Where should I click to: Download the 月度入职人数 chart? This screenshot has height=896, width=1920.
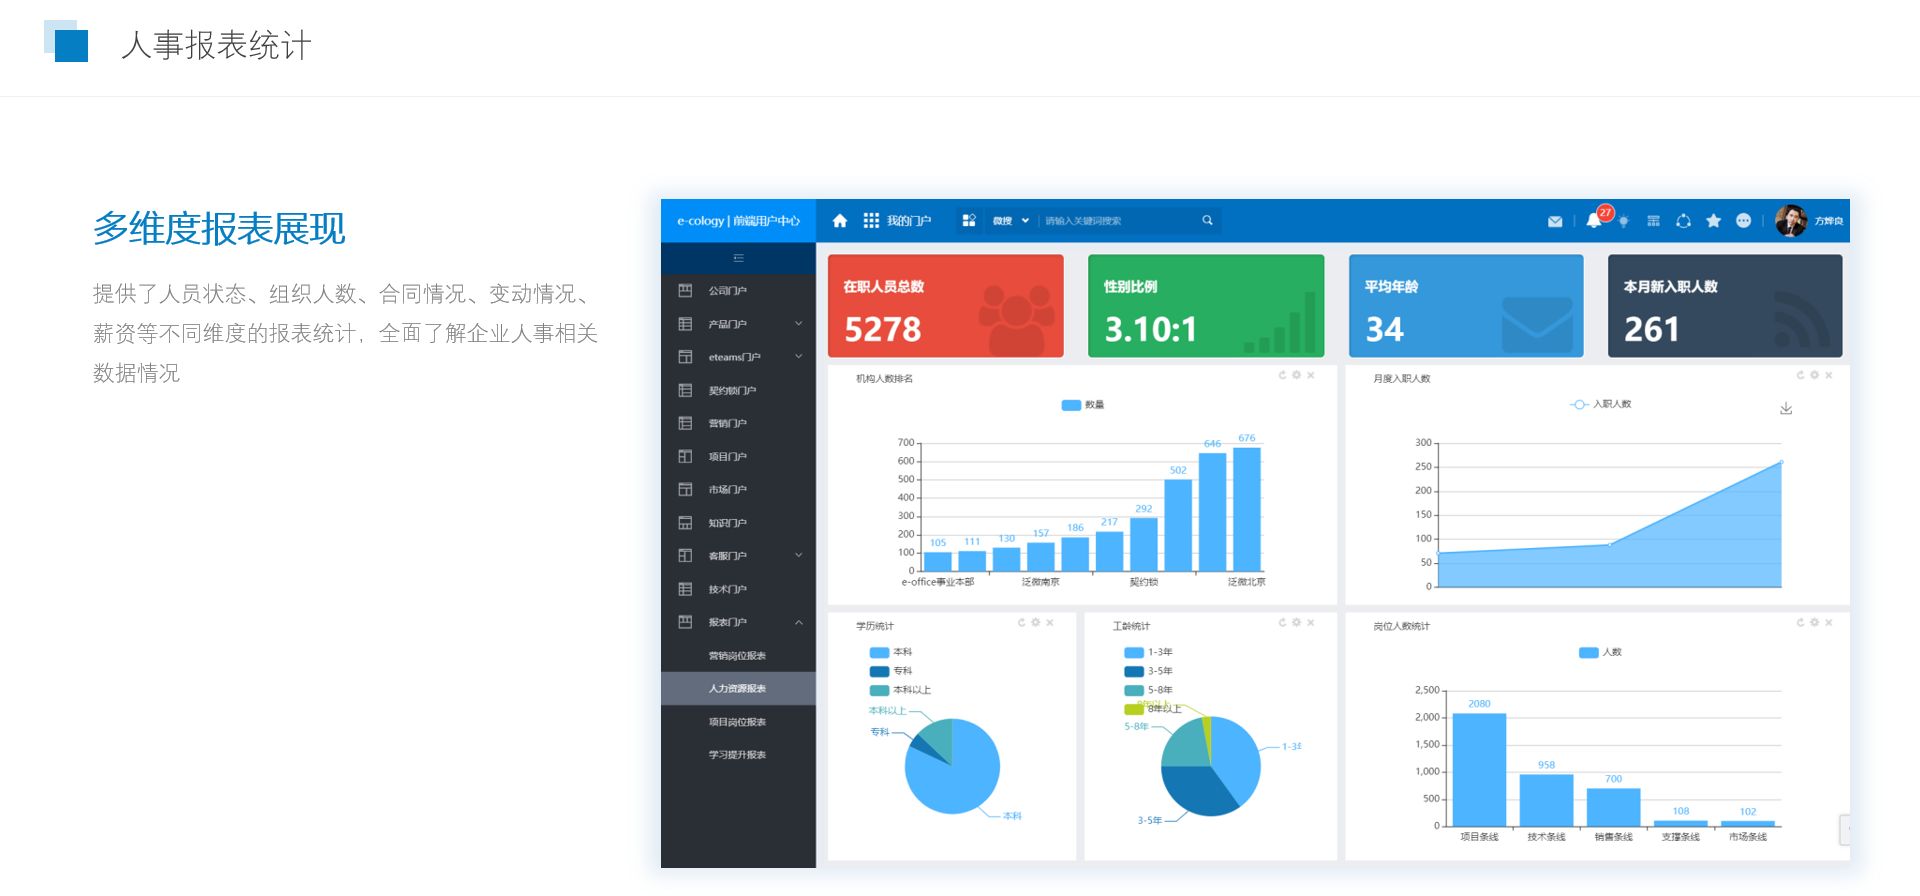coord(1786,408)
